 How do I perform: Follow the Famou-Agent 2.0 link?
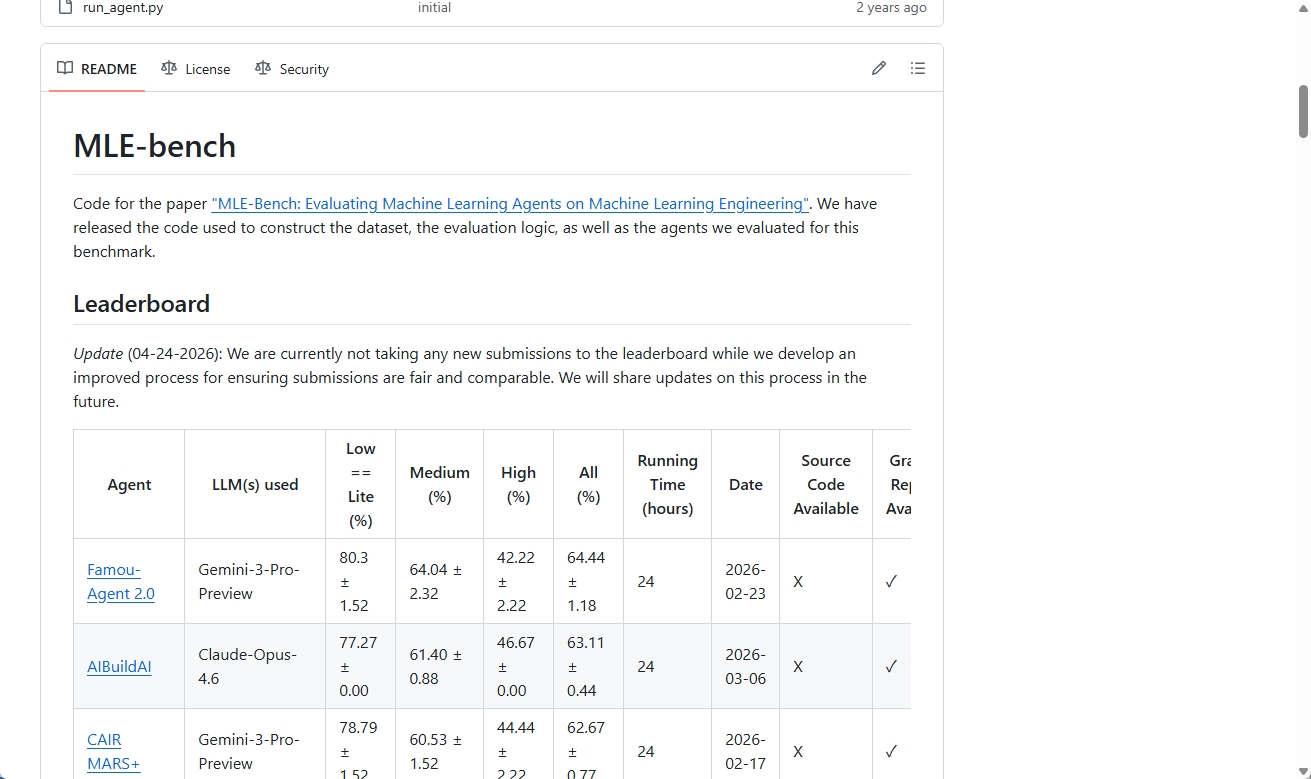coord(121,582)
